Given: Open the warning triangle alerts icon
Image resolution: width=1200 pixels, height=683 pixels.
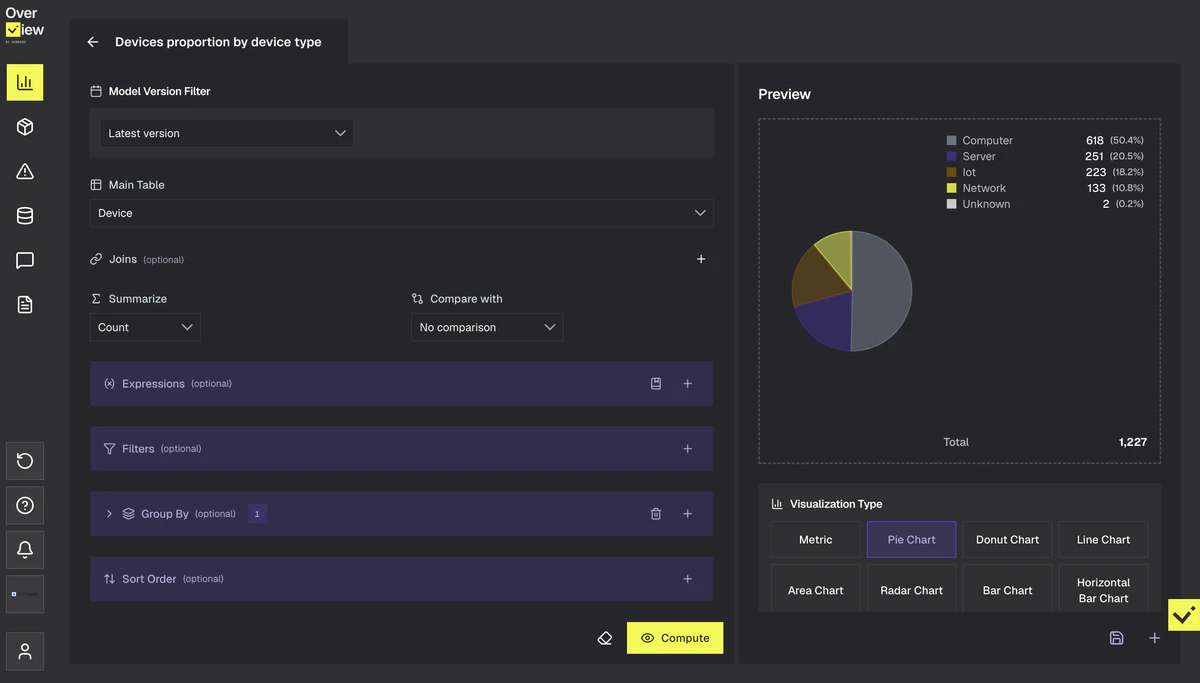Looking at the screenshot, I should coord(25,171).
